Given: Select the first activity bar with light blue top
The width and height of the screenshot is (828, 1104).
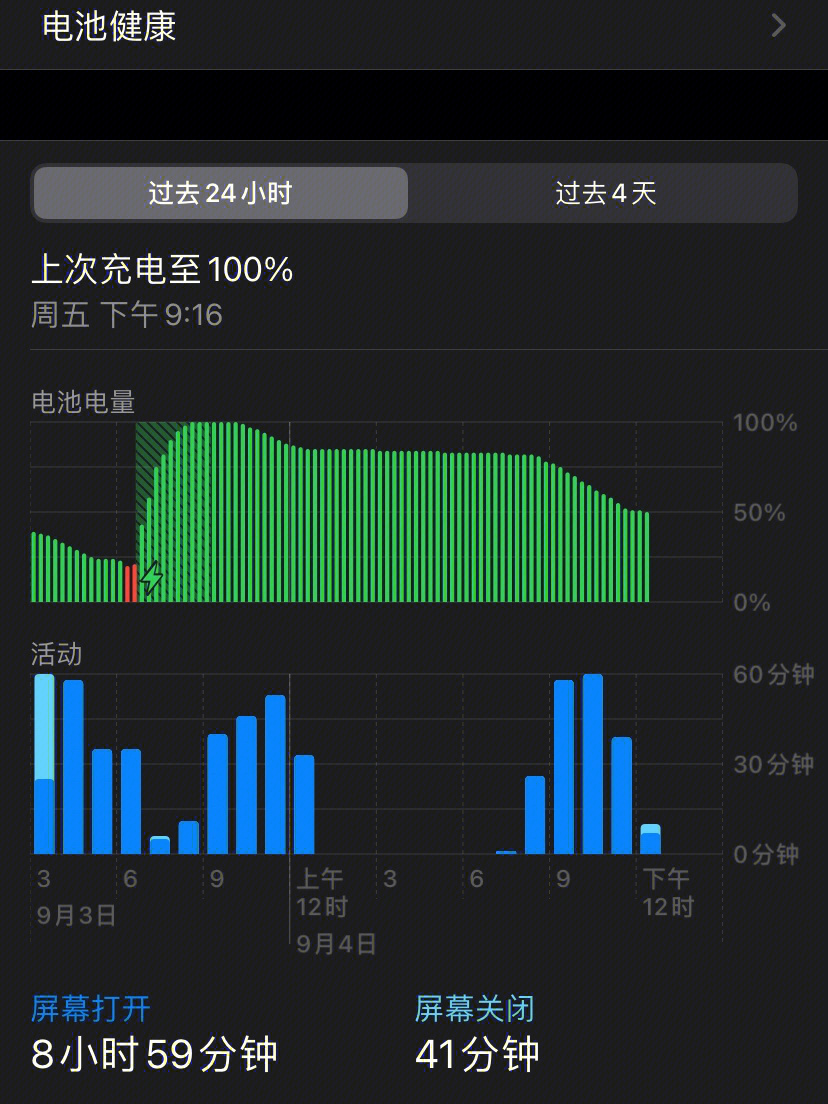Looking at the screenshot, I should click(x=44, y=764).
